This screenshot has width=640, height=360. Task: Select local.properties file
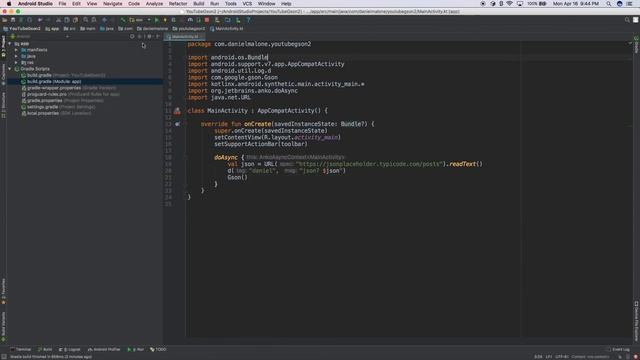tap(56, 113)
